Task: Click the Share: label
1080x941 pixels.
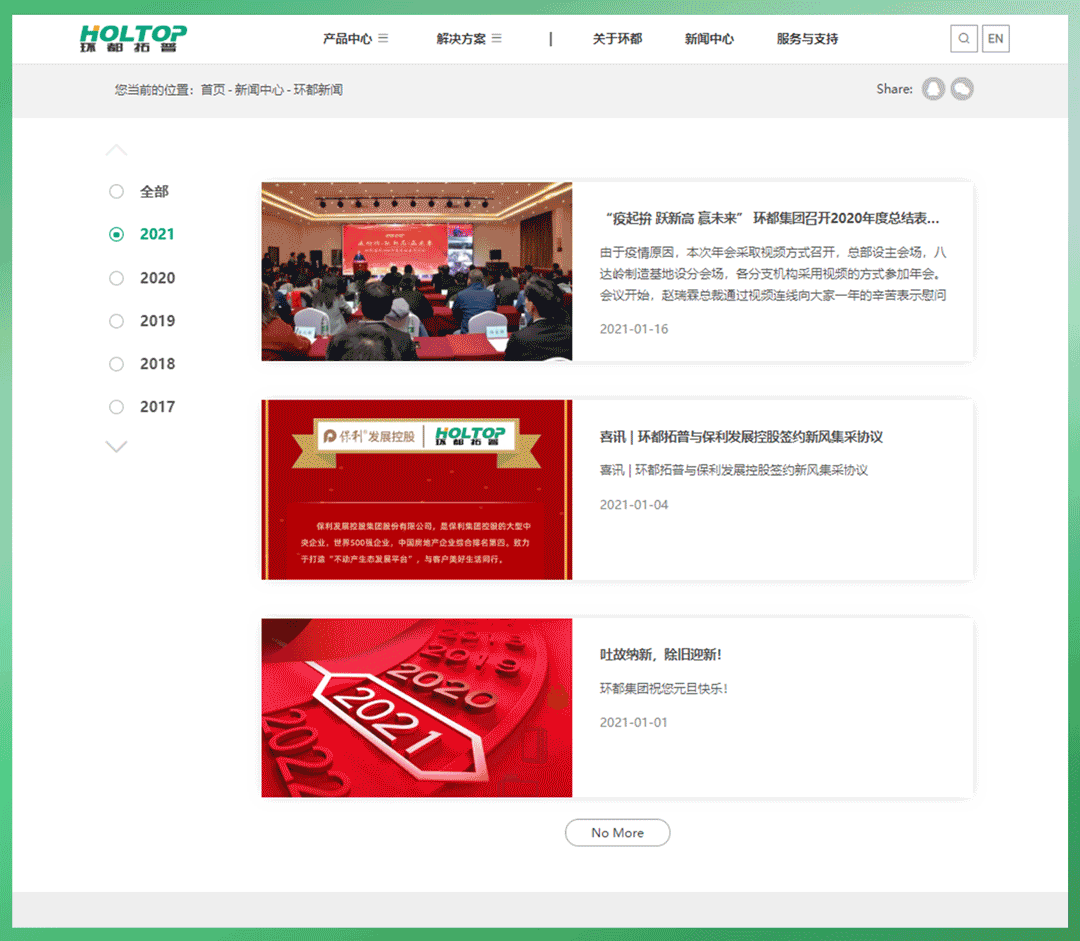Action: coord(894,89)
